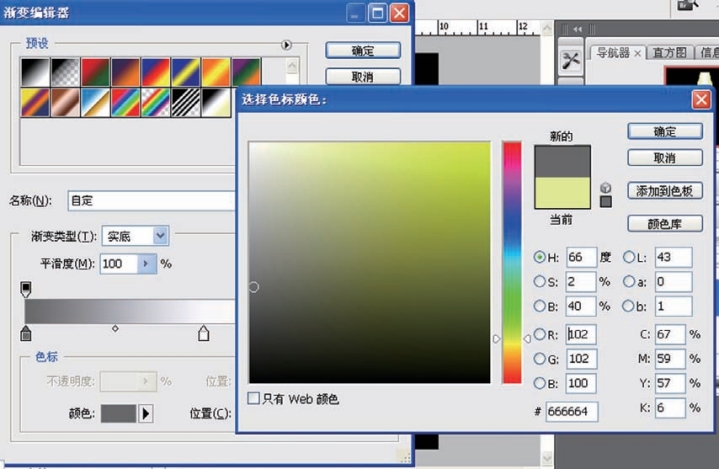Confirm color picker with 确定

click(665, 132)
